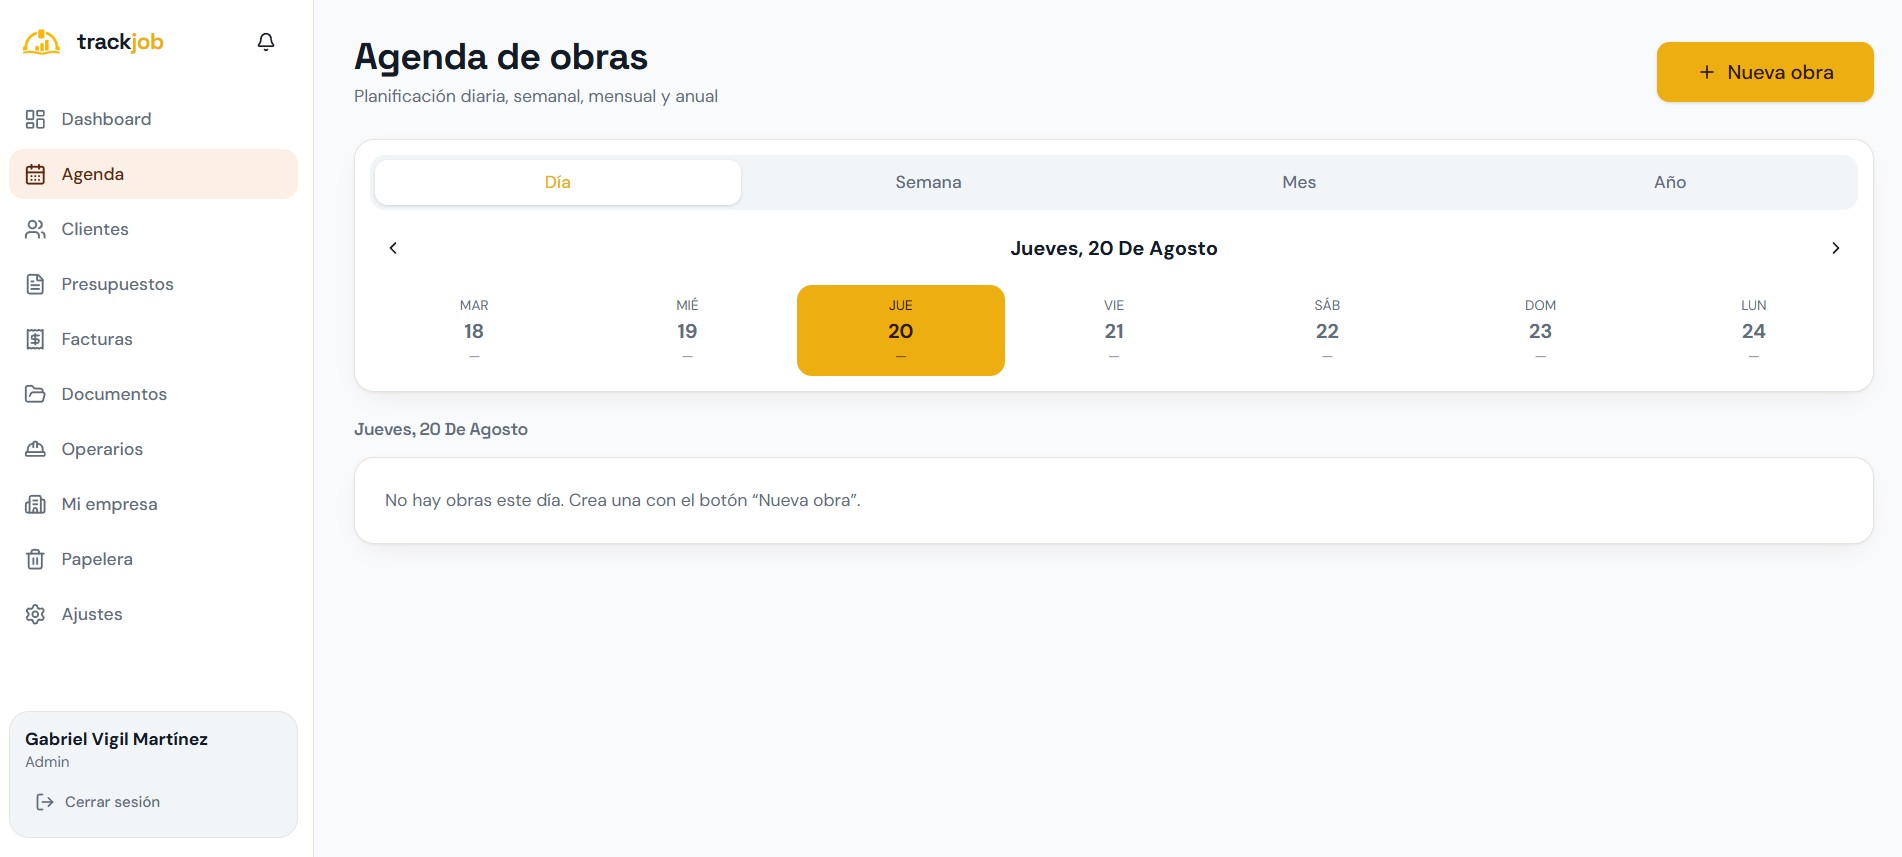
Task: Open the Operarios section label
Action: click(x=102, y=449)
